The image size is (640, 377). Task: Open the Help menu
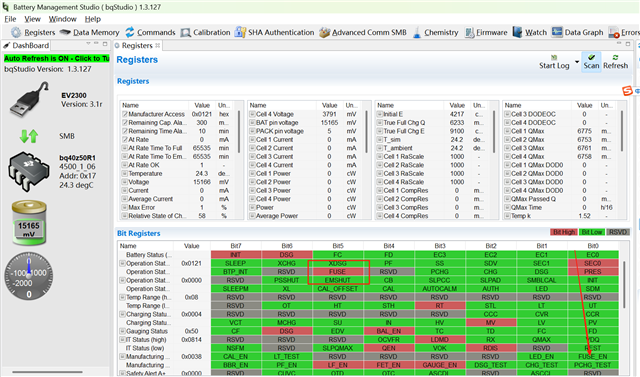[93, 19]
